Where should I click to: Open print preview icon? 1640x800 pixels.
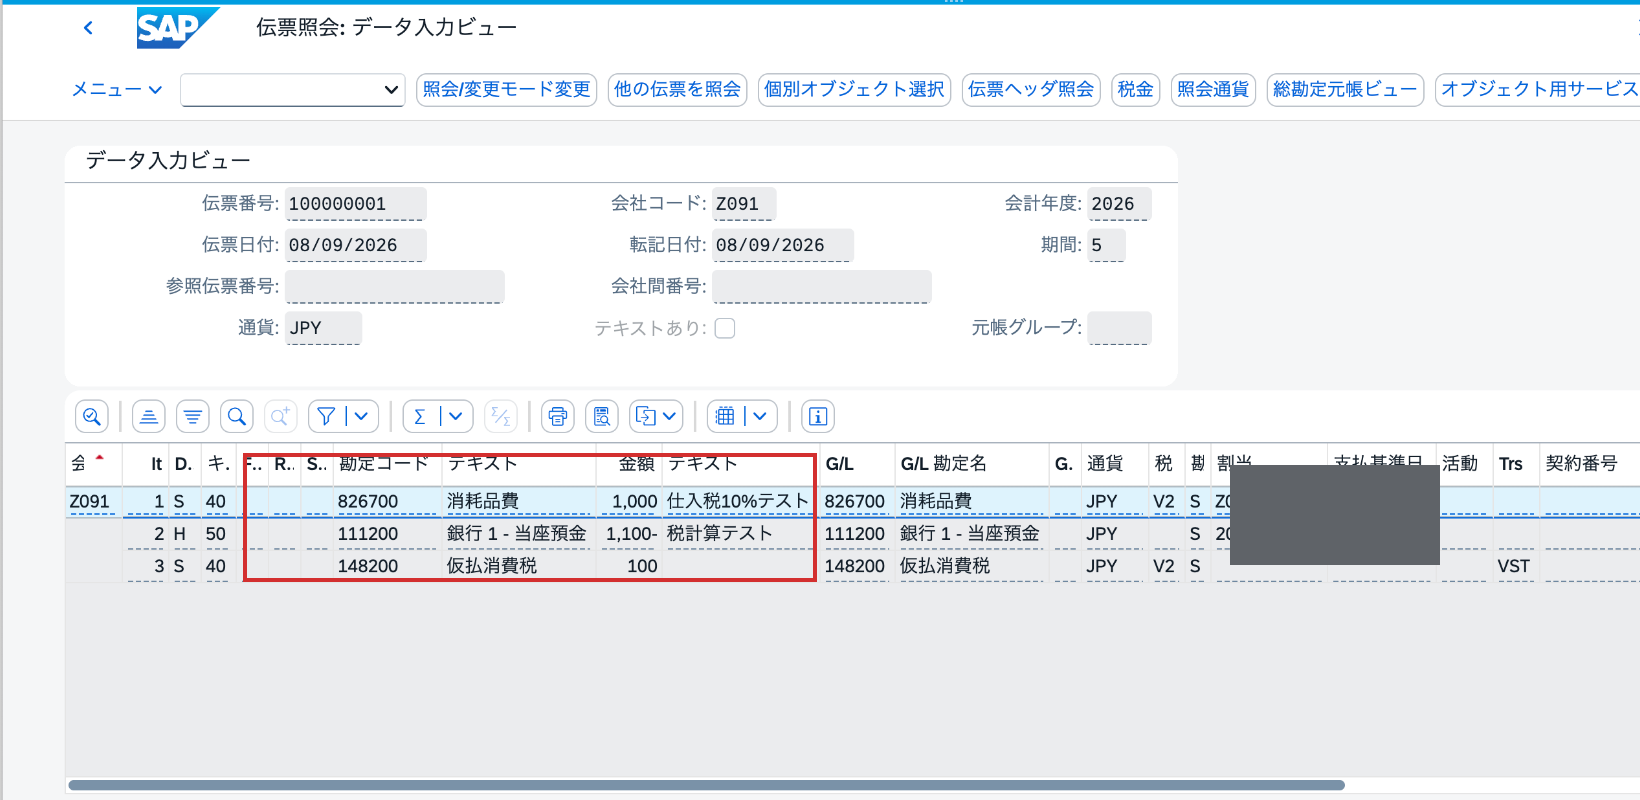coord(602,416)
